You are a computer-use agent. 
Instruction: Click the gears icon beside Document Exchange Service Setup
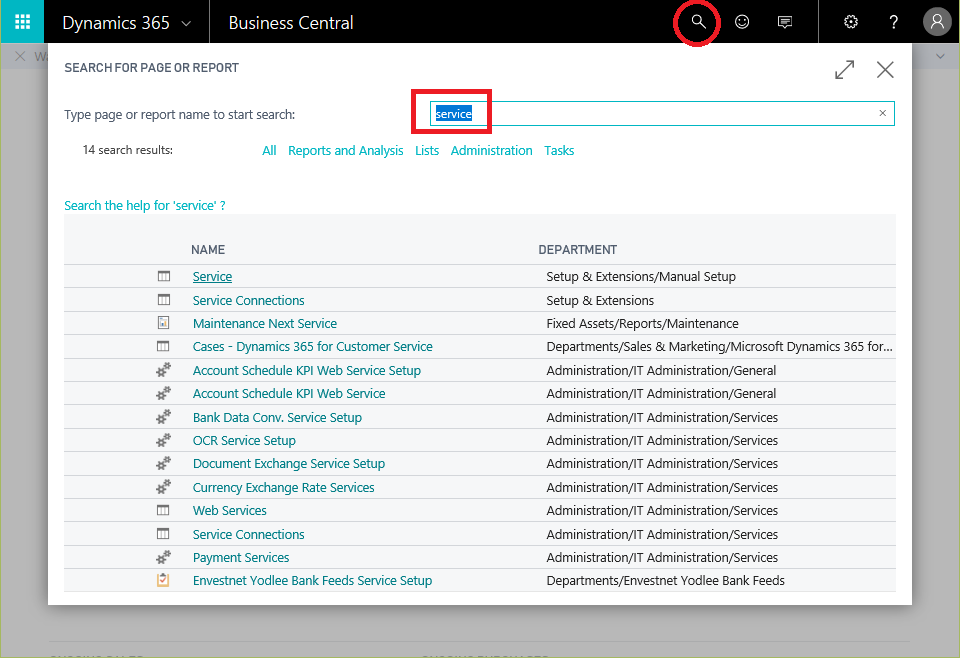point(163,463)
